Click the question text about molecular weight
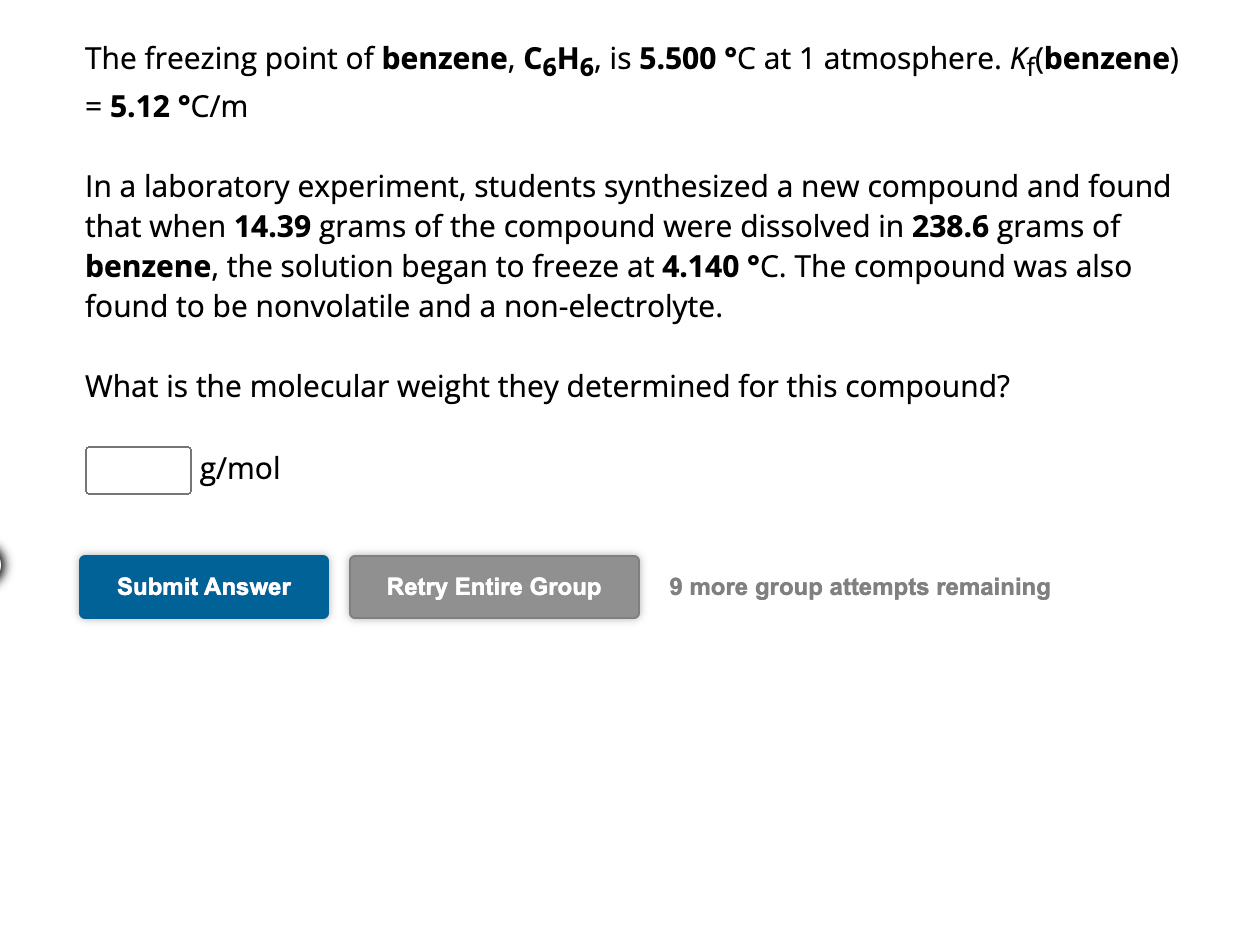1252x940 pixels. tap(546, 387)
